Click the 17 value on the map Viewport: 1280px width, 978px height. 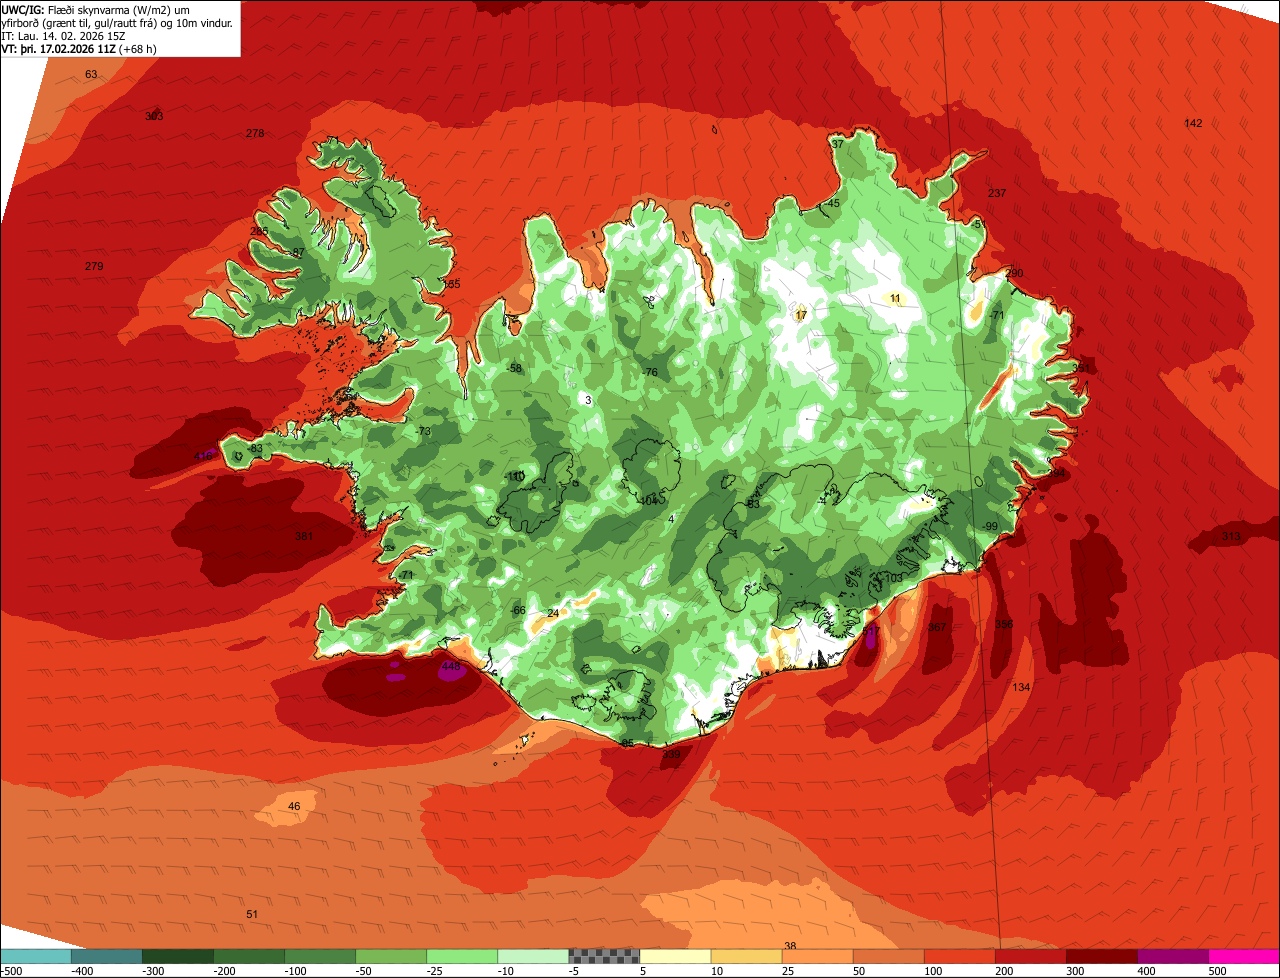(801, 315)
